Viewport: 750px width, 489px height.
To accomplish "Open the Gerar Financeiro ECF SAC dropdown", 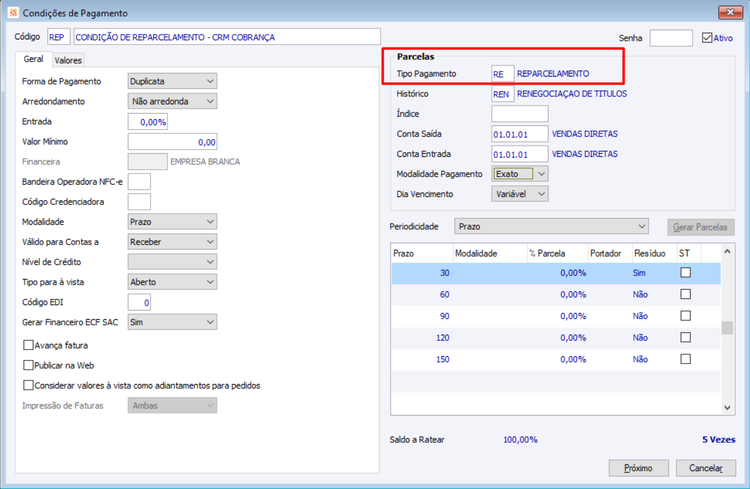I will tap(172, 322).
